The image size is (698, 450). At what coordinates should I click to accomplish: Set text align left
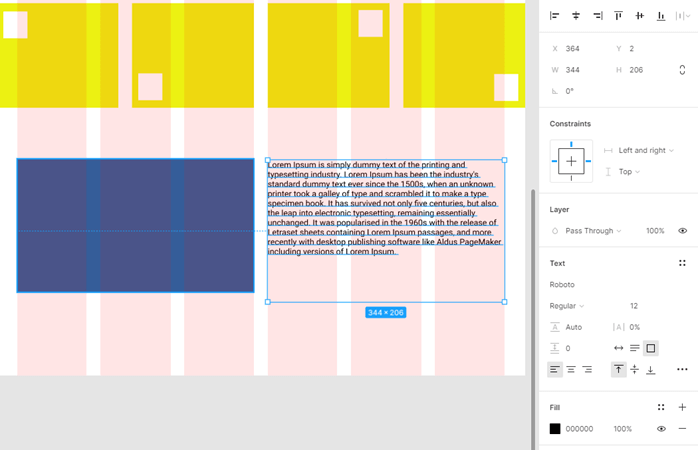pyautogui.click(x=555, y=369)
